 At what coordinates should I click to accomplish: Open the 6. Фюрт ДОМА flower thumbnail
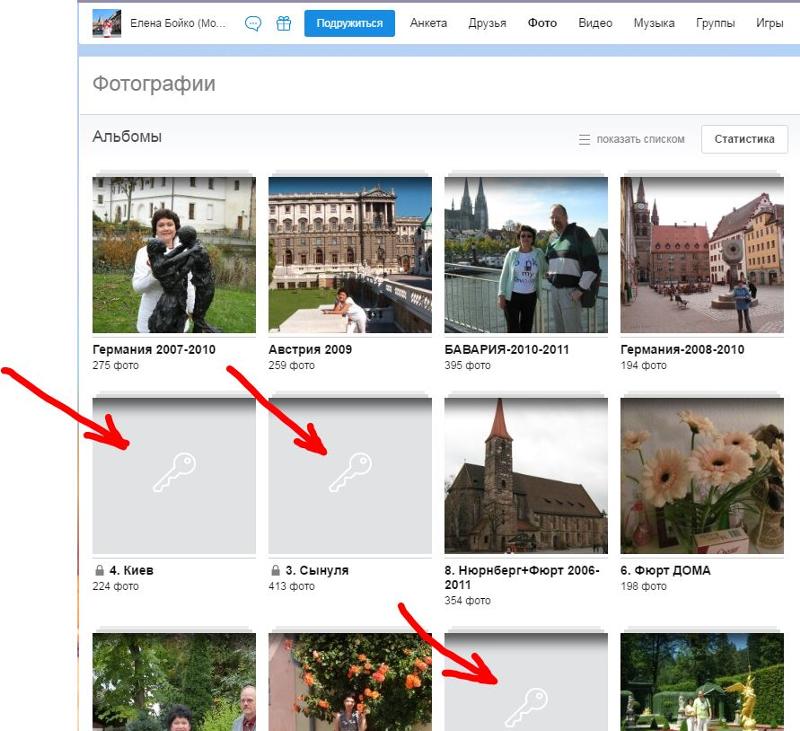pyautogui.click(x=702, y=475)
